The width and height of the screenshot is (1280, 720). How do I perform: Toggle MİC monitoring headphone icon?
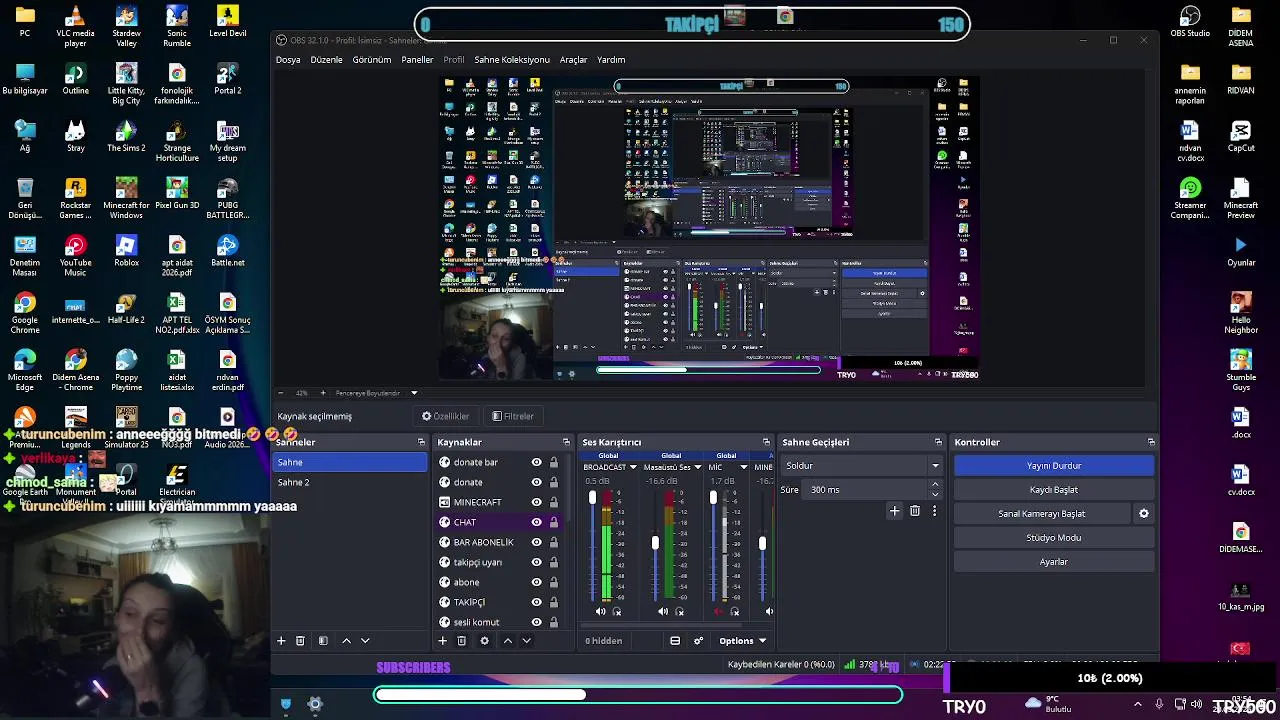[x=735, y=611]
